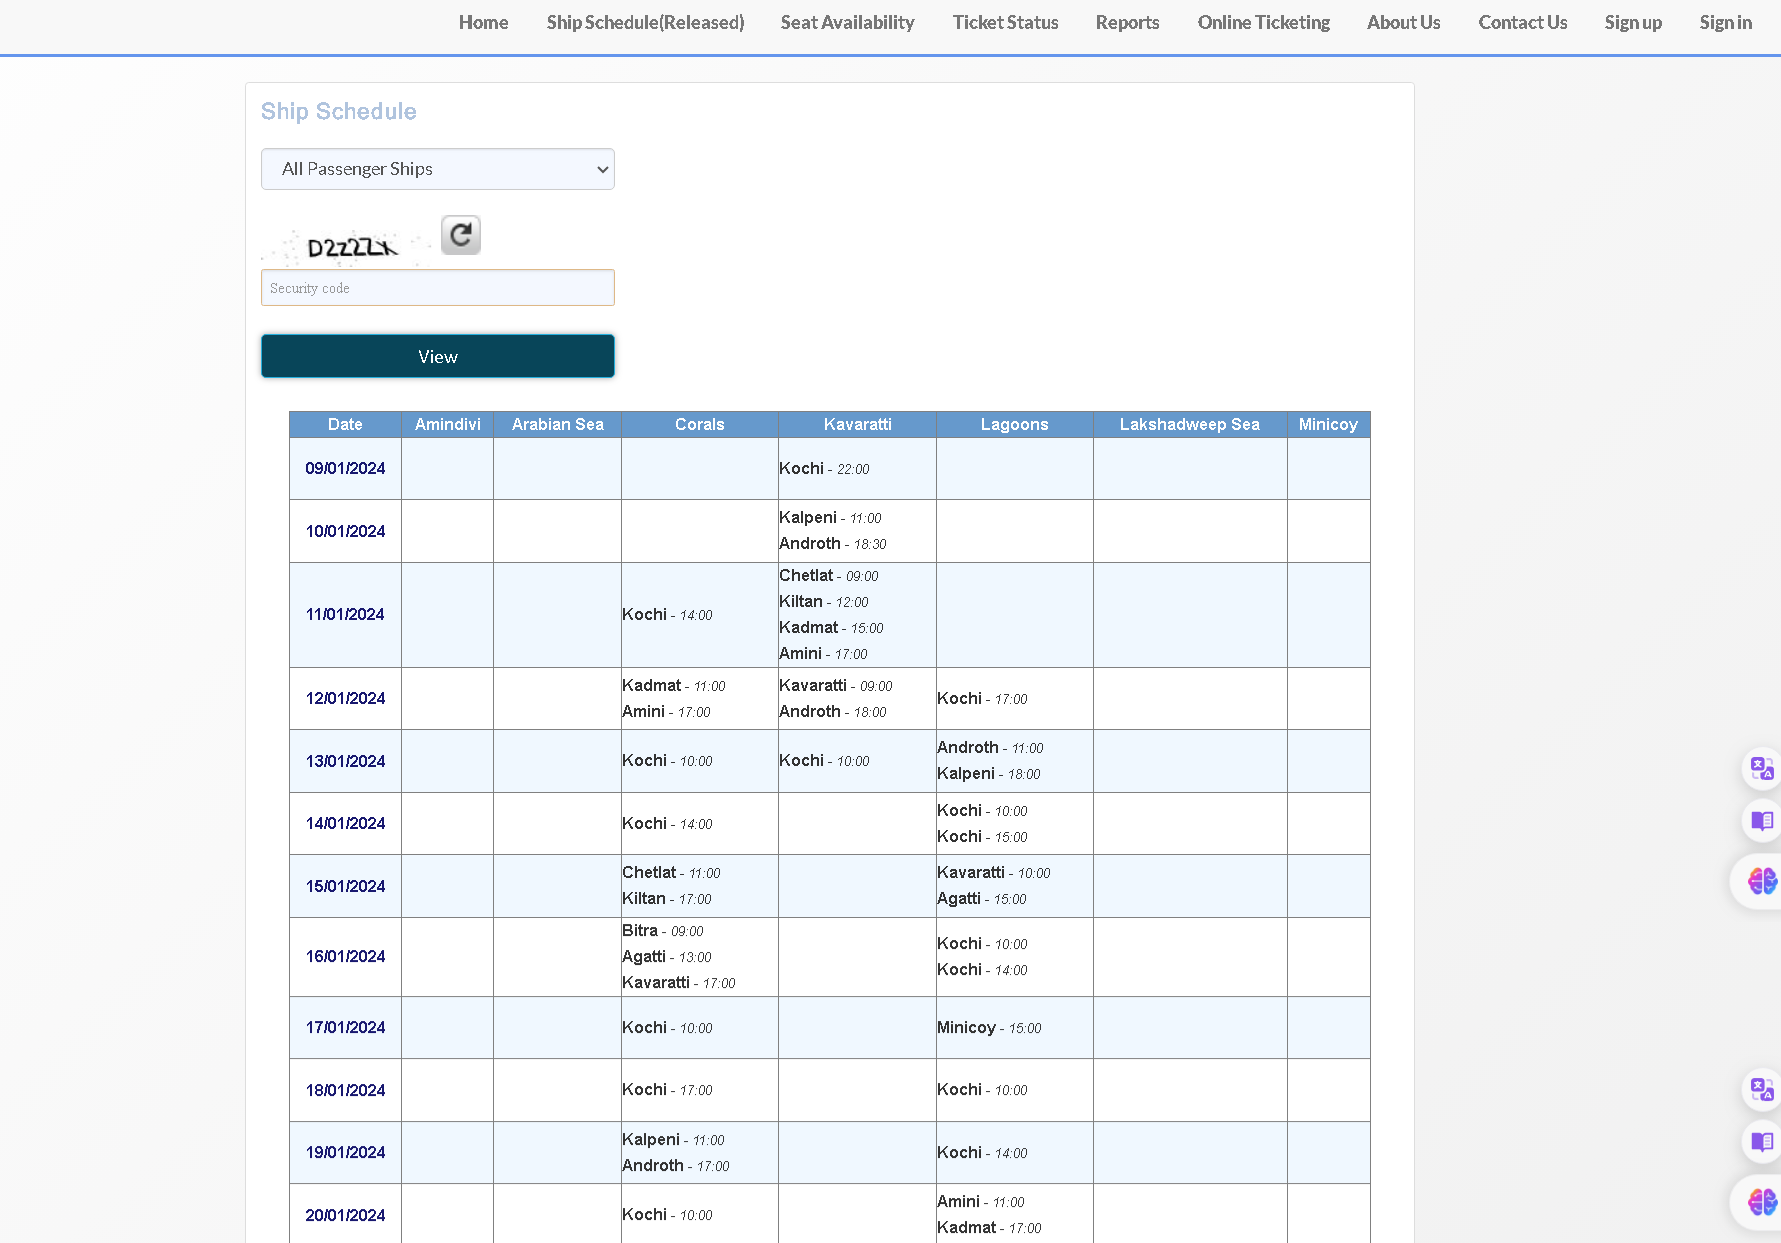Open the Online Ticketing page

tap(1263, 22)
